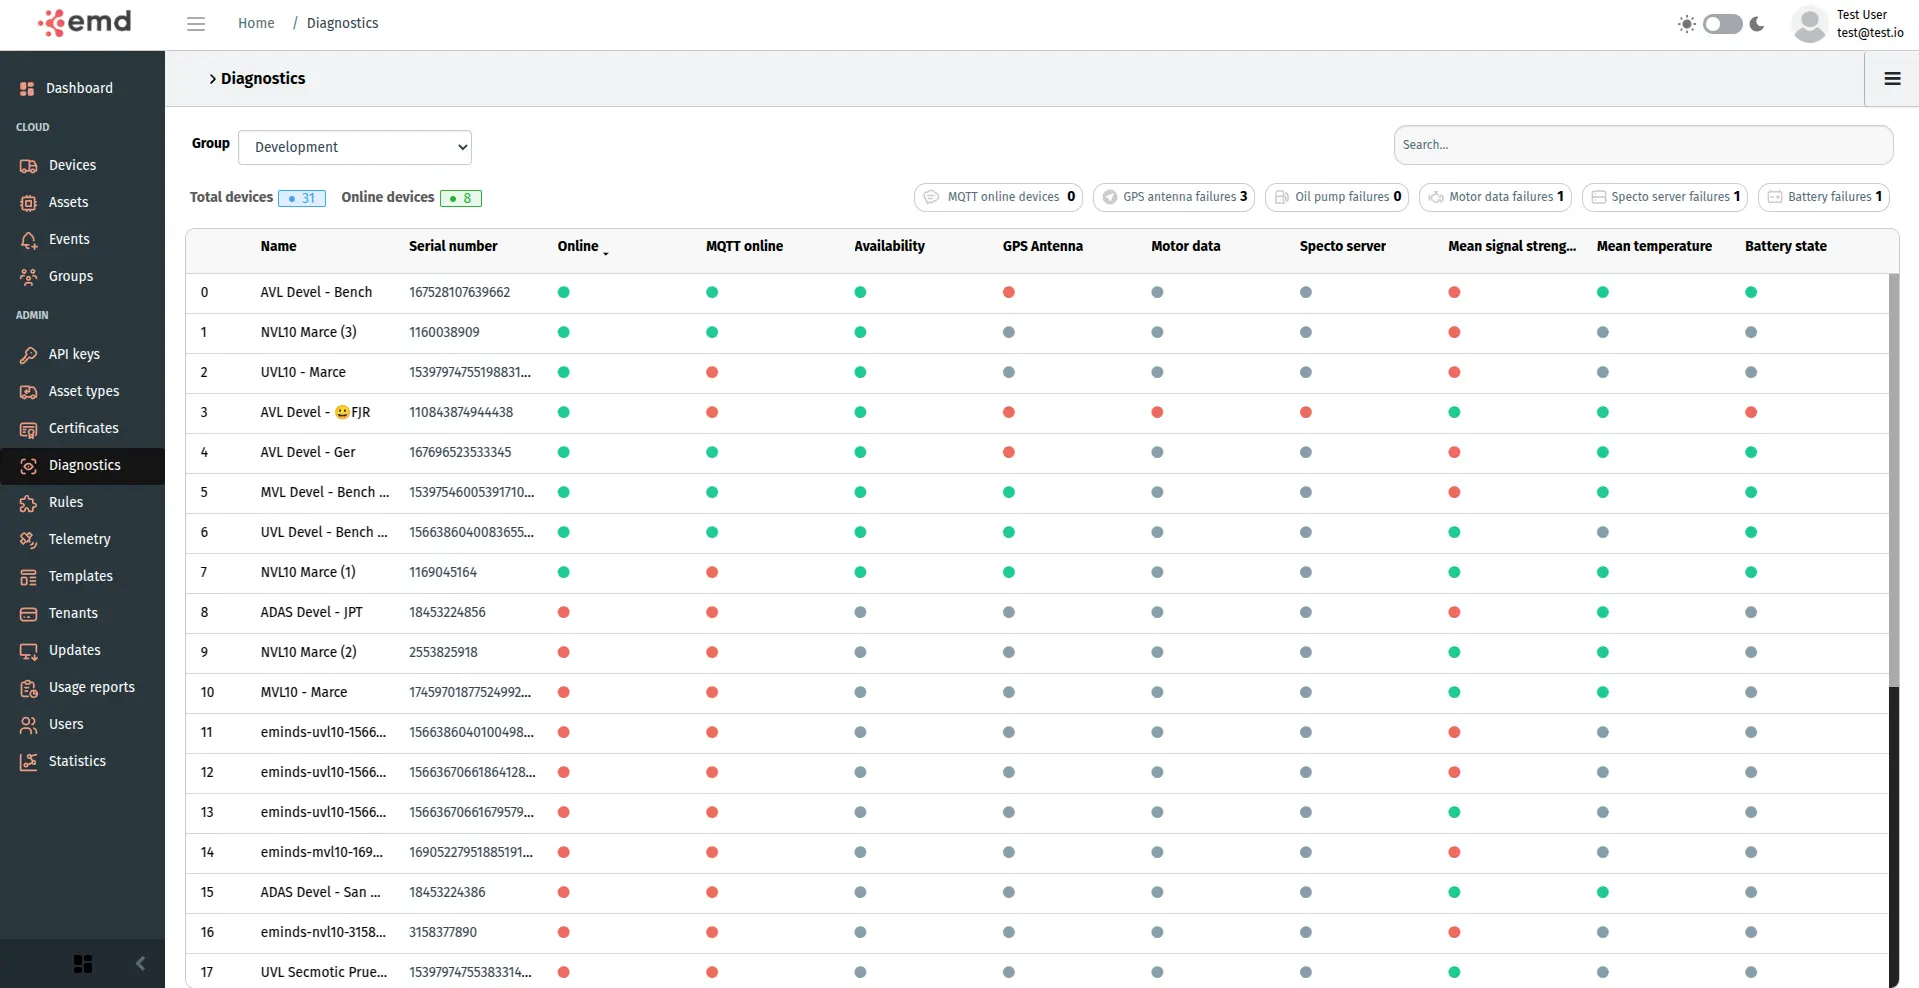The image size is (1919, 988).
Task: Click the user avatar icon
Action: tap(1809, 24)
